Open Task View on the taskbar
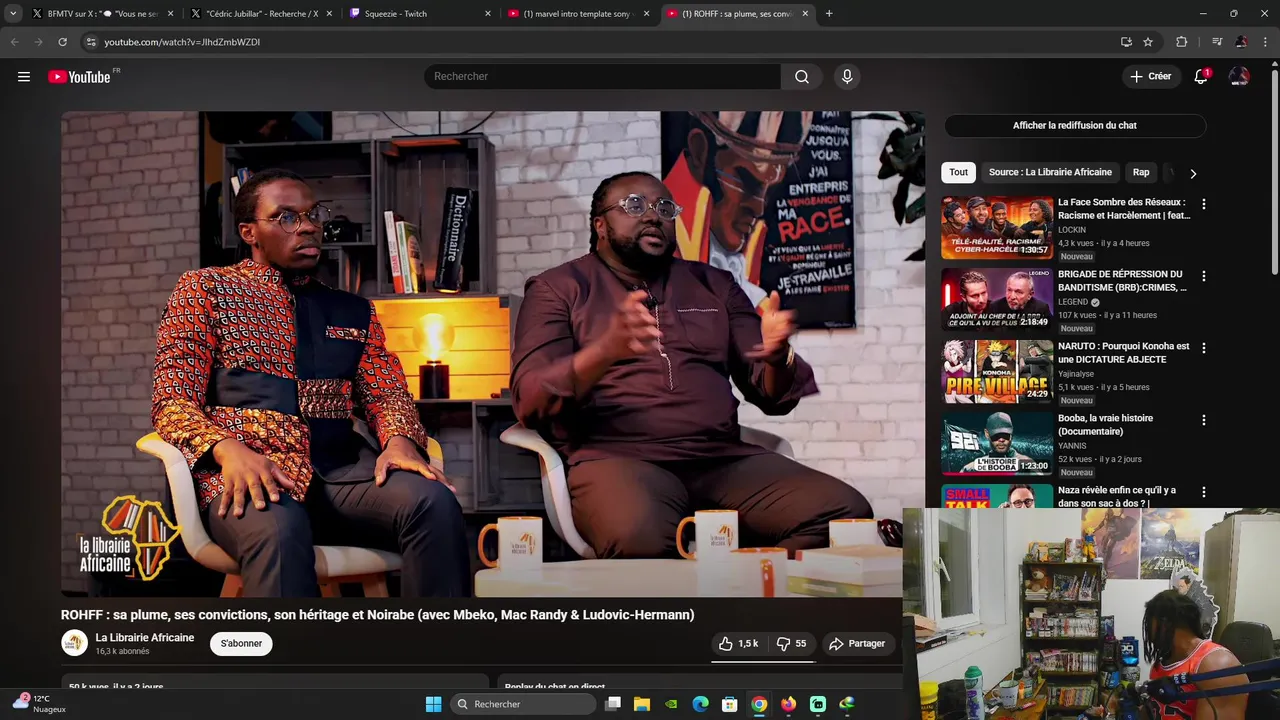This screenshot has width=1280, height=720. (613, 704)
